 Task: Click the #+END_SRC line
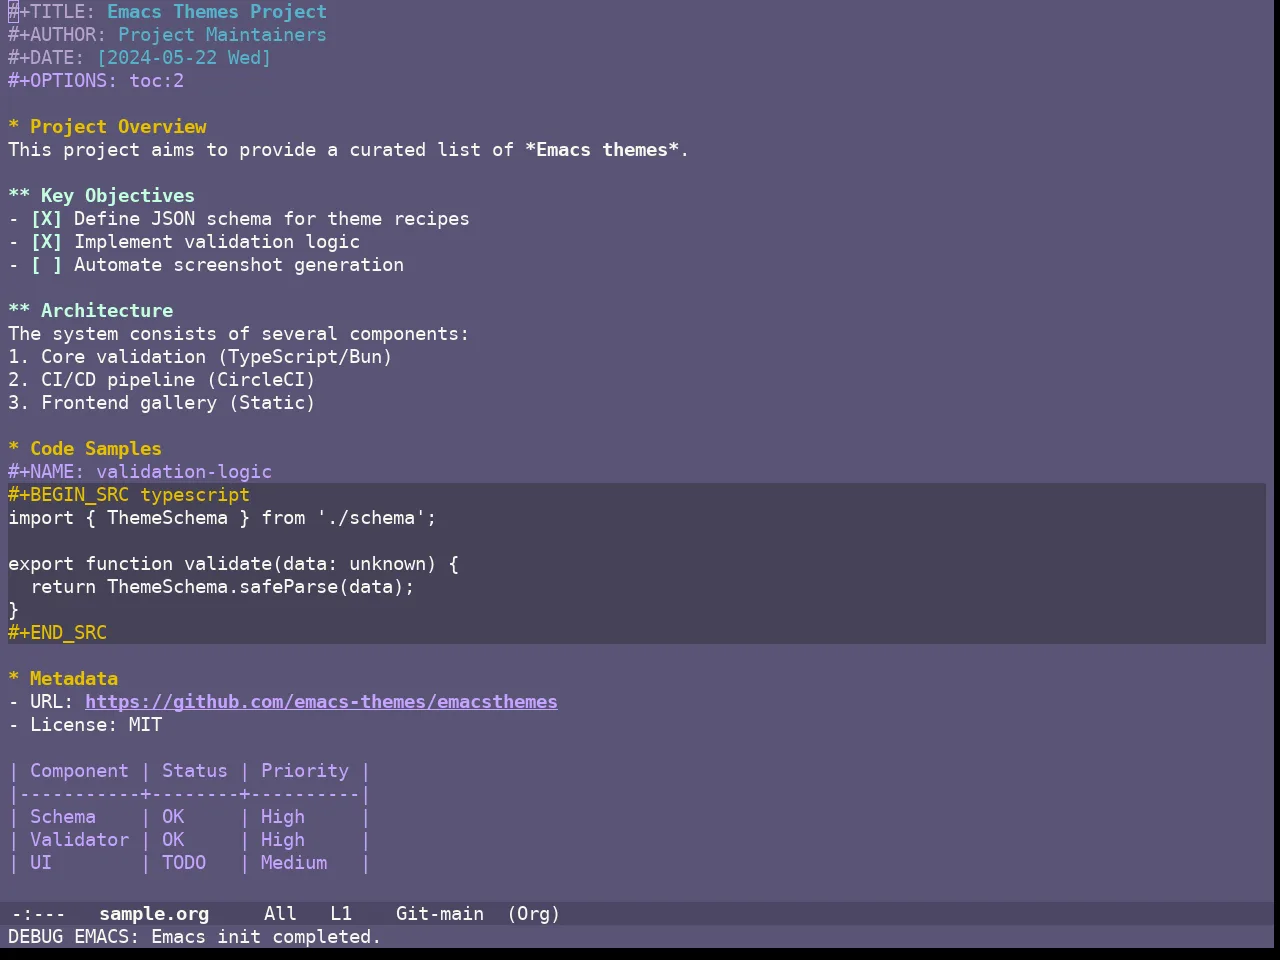(57, 633)
